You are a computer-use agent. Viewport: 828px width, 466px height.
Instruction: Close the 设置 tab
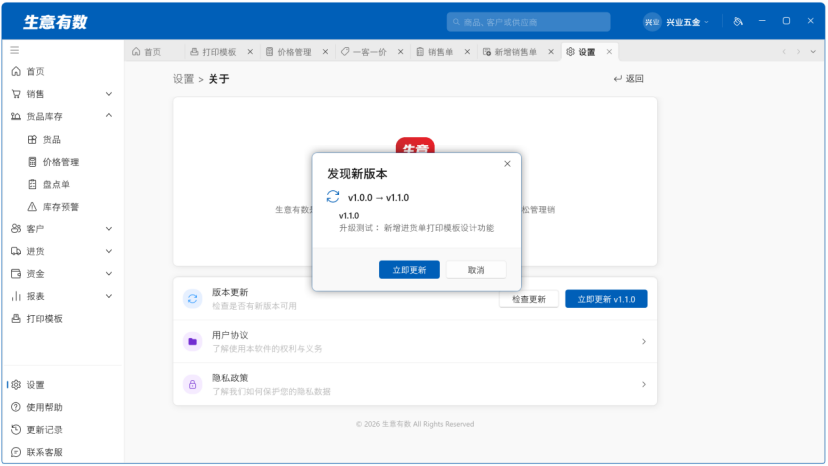(609, 52)
